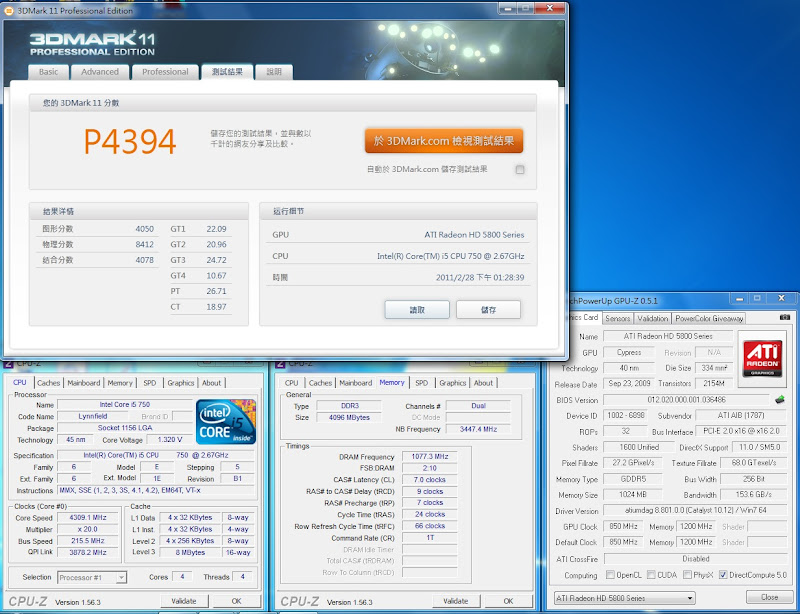
Task: Click the BIOS Version field in GPU-Z
Action: pyautogui.click(x=686, y=400)
